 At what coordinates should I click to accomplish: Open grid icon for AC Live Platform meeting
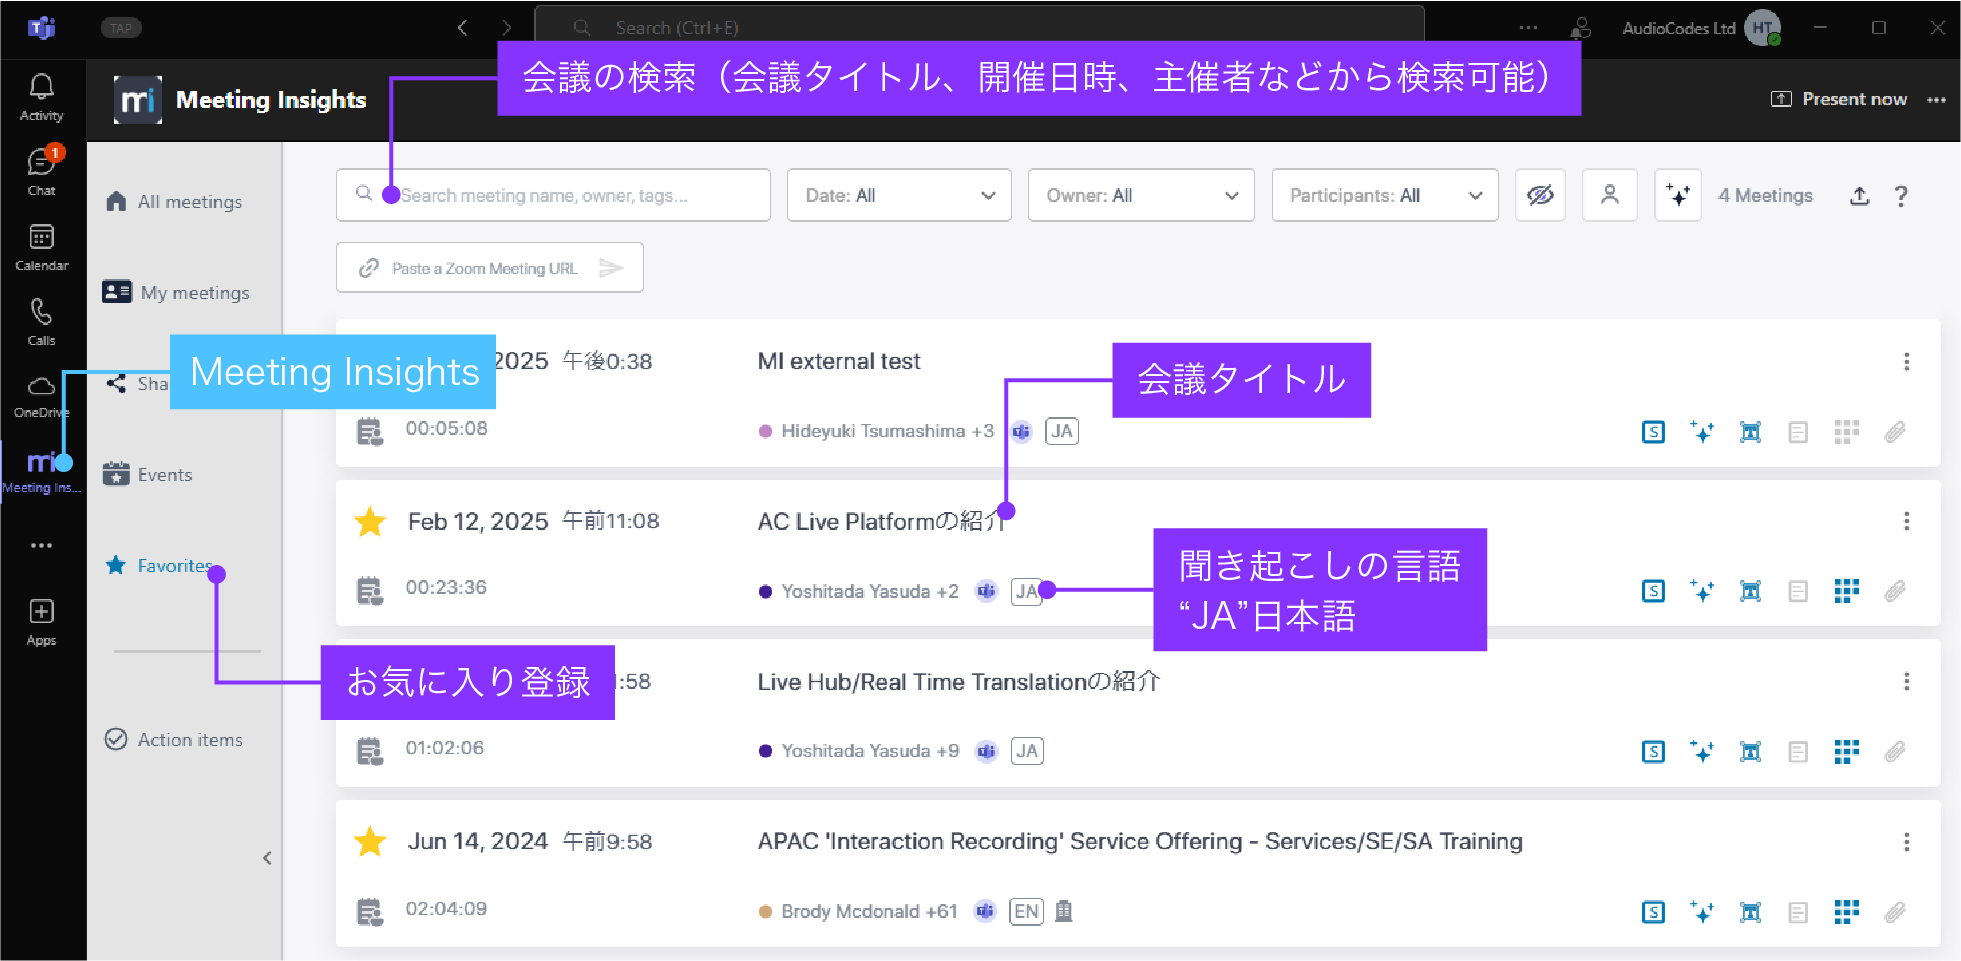(x=1846, y=591)
